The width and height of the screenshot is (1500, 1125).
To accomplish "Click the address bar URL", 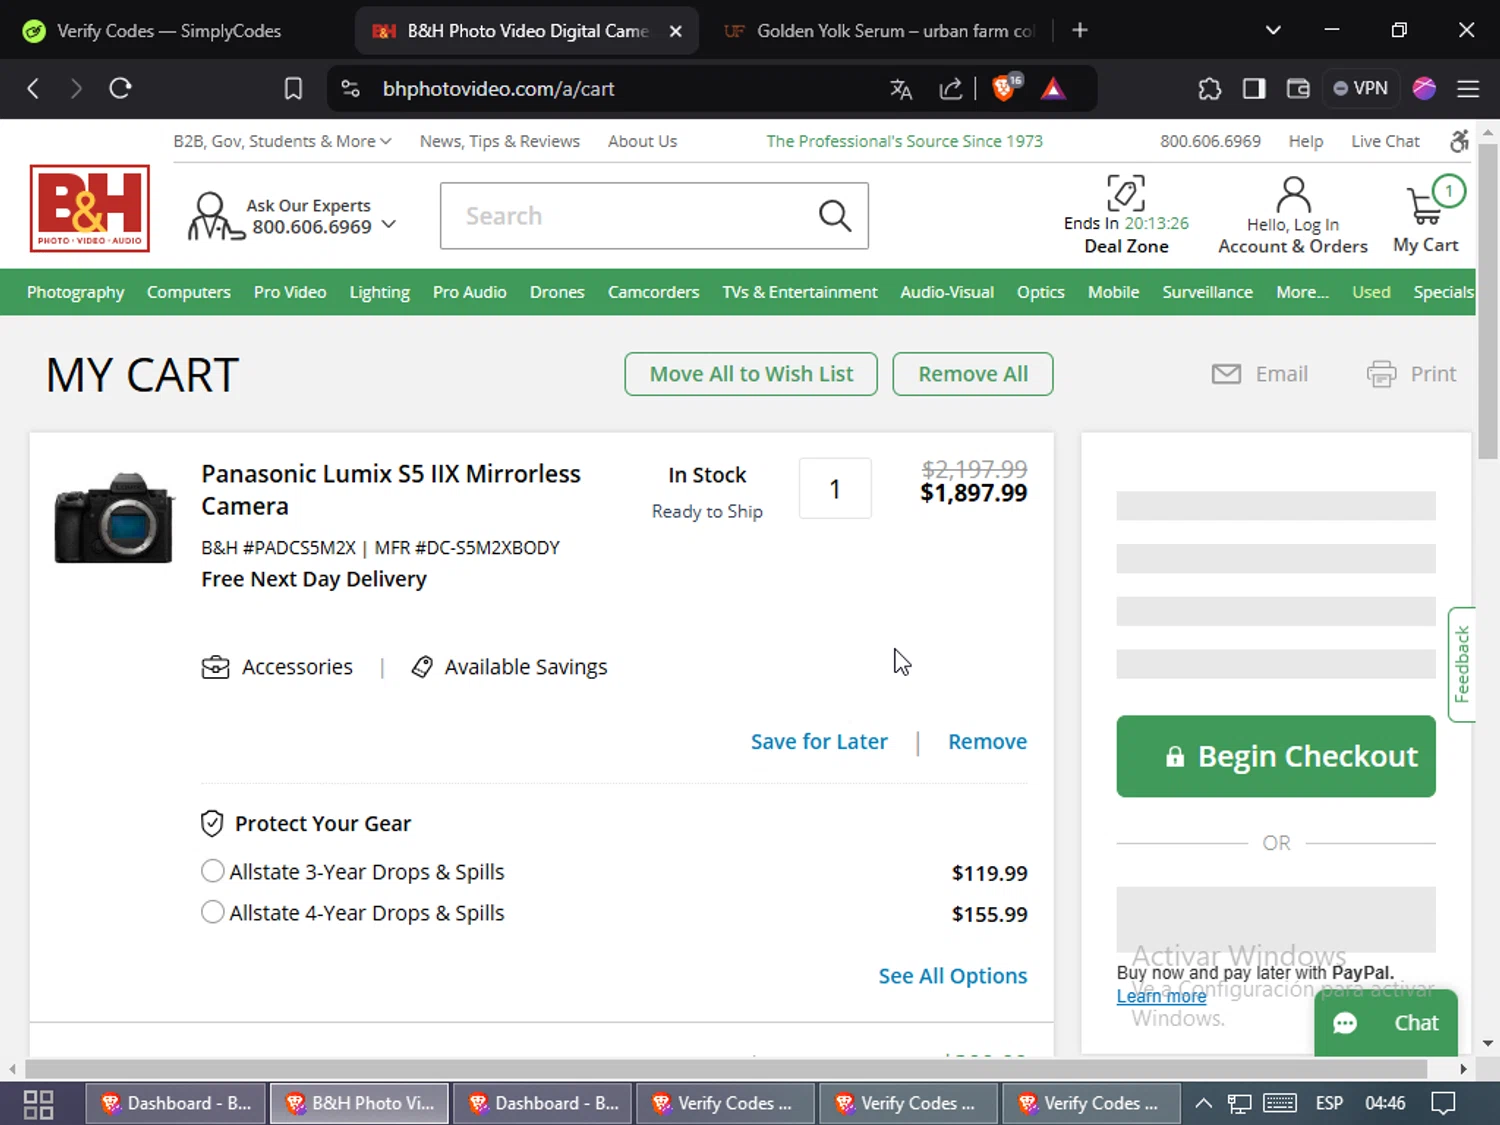I will 498,89.
